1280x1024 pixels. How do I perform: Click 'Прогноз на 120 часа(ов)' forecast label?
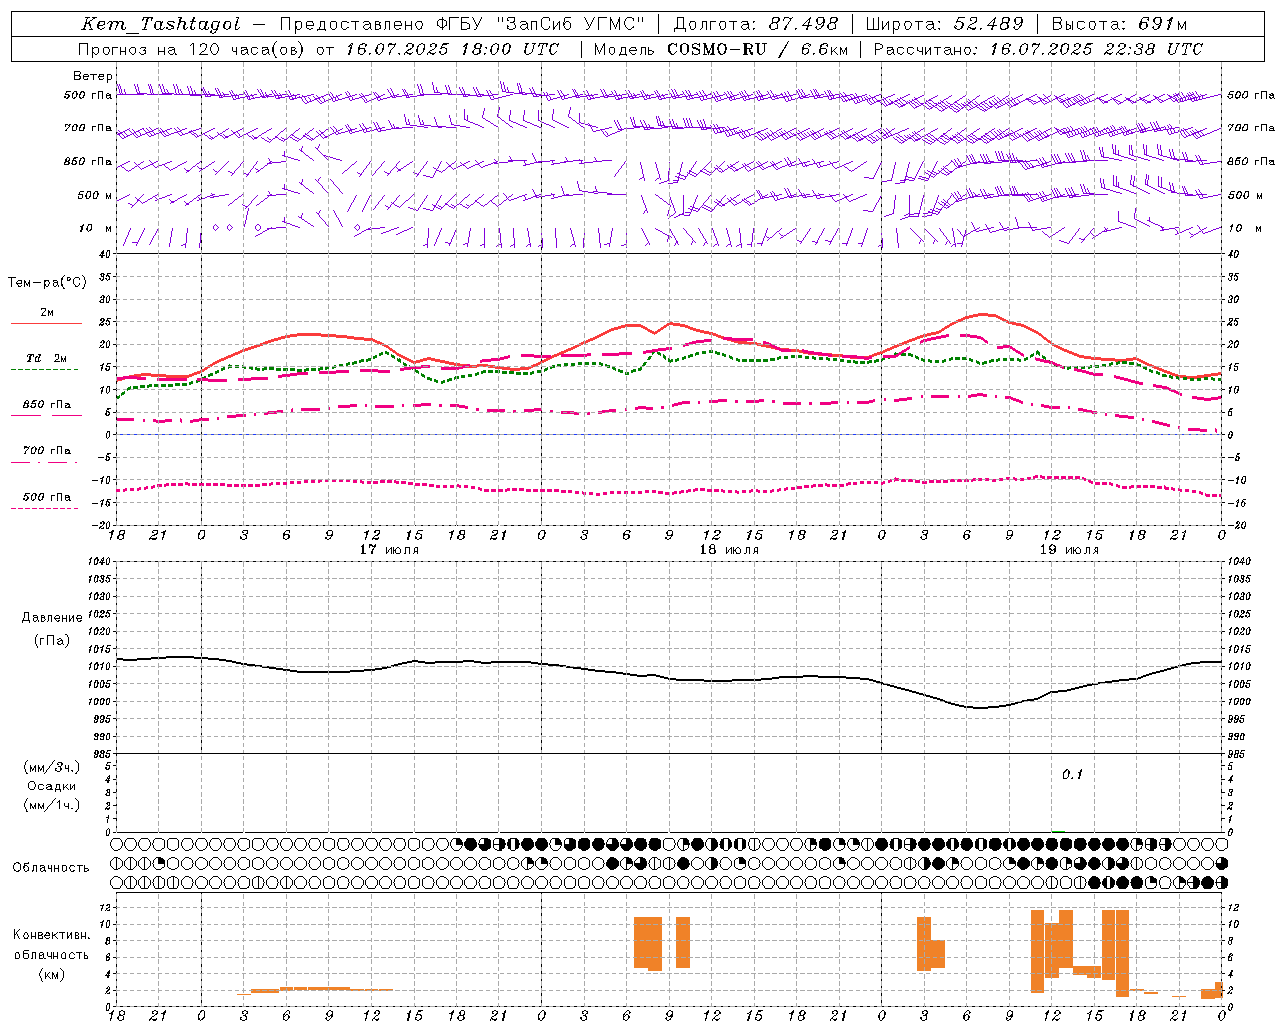[192, 49]
